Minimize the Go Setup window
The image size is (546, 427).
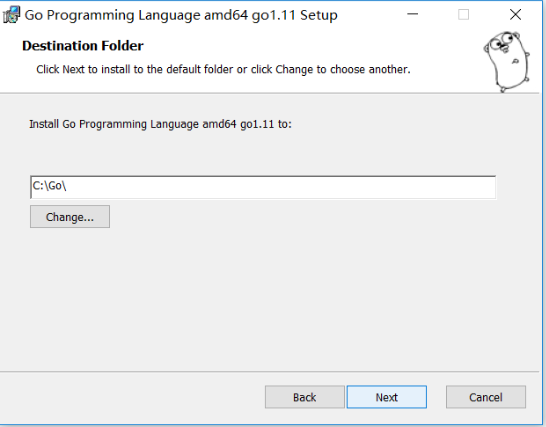[413, 14]
